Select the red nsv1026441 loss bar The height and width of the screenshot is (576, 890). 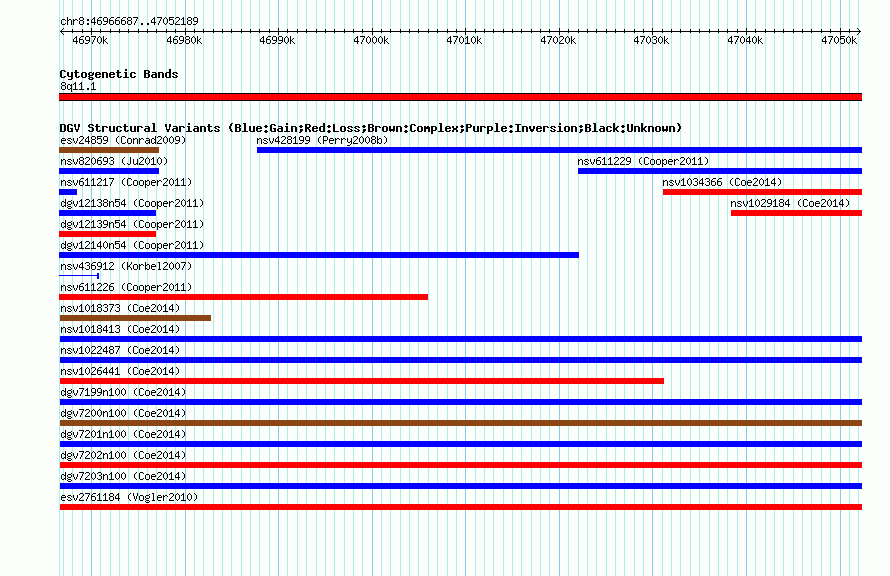[x=362, y=381]
